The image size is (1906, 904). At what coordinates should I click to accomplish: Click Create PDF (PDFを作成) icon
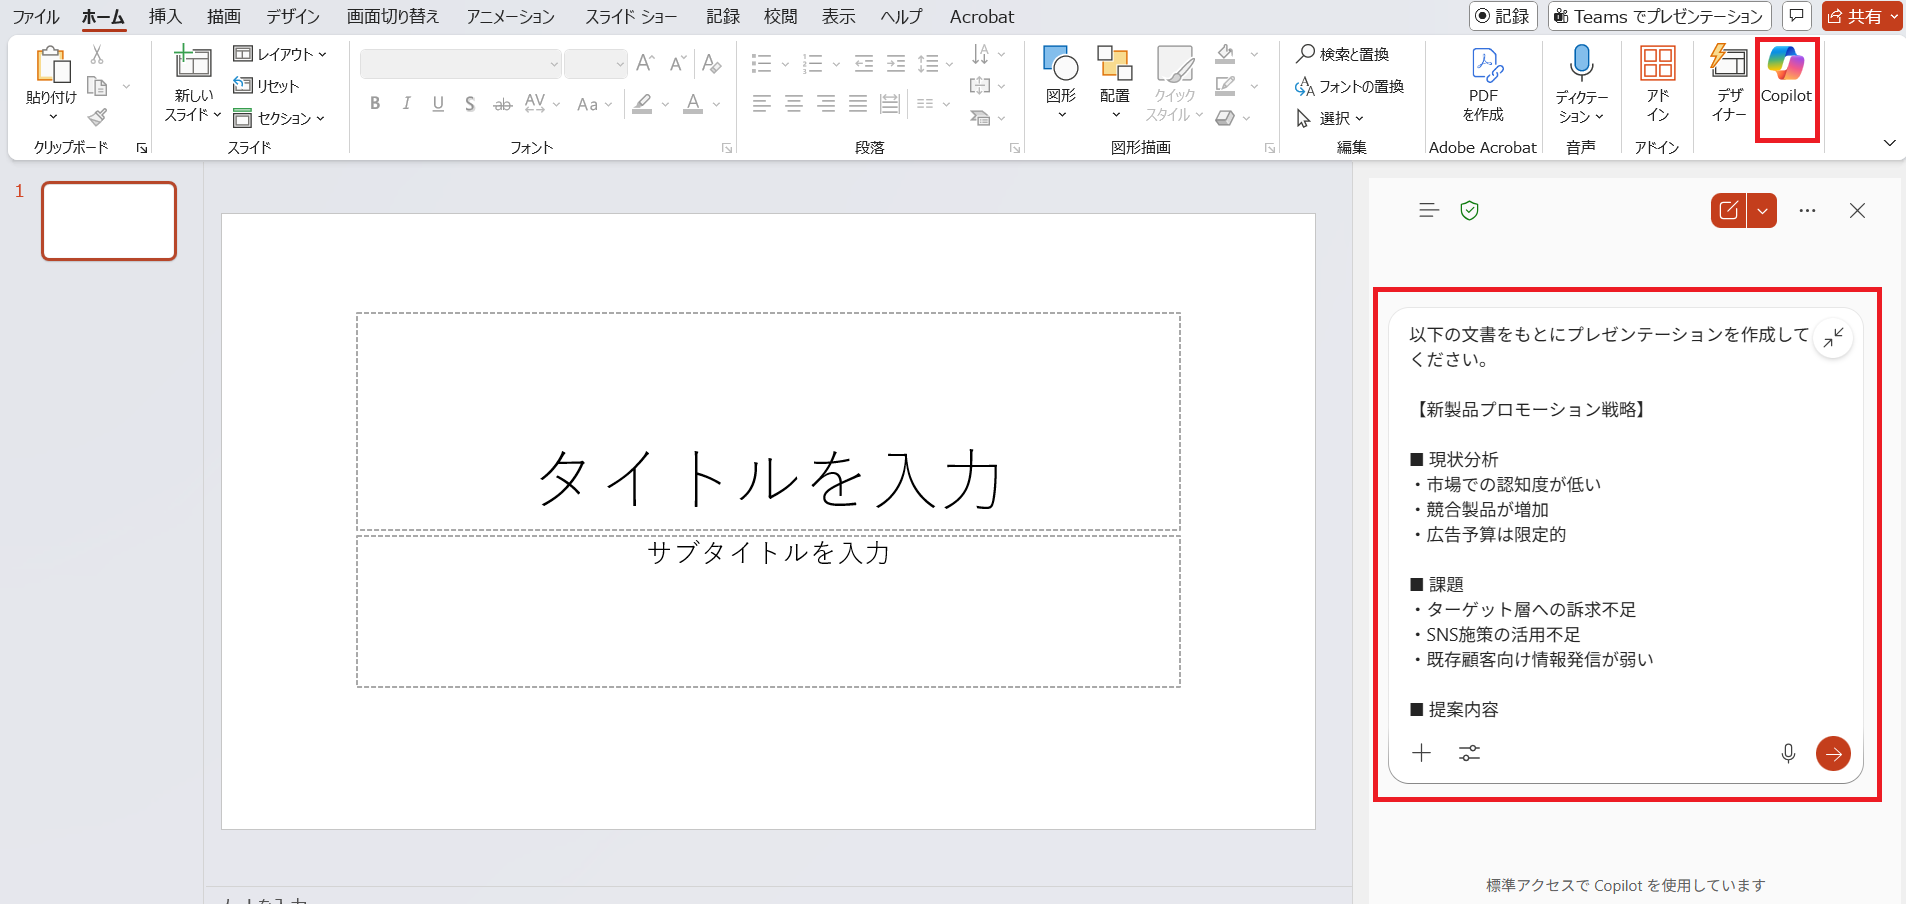click(1483, 82)
